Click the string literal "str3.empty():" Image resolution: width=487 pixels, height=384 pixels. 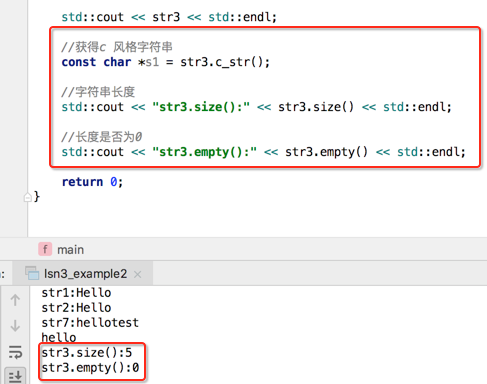click(204, 152)
